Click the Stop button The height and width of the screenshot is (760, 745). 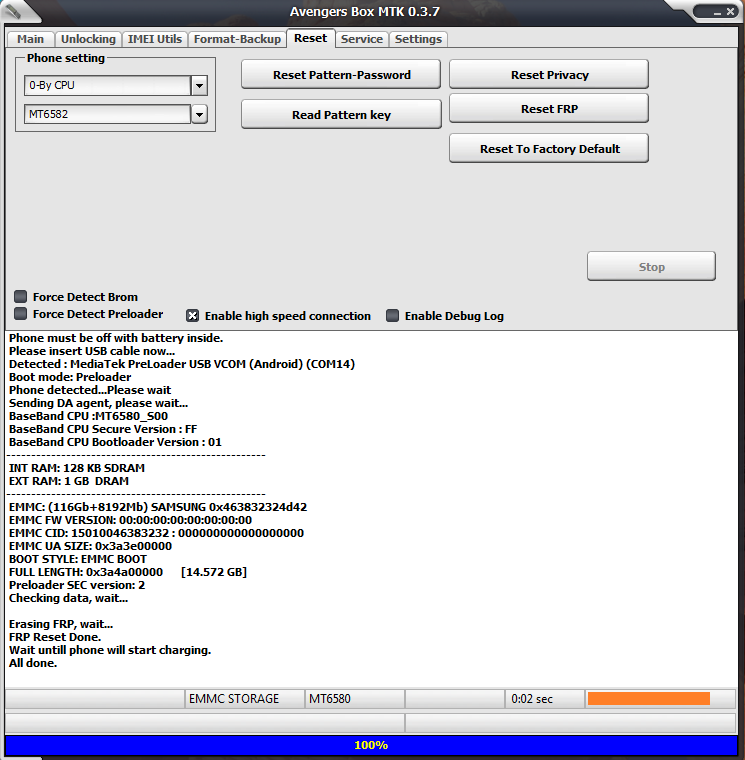pyautogui.click(x=651, y=266)
